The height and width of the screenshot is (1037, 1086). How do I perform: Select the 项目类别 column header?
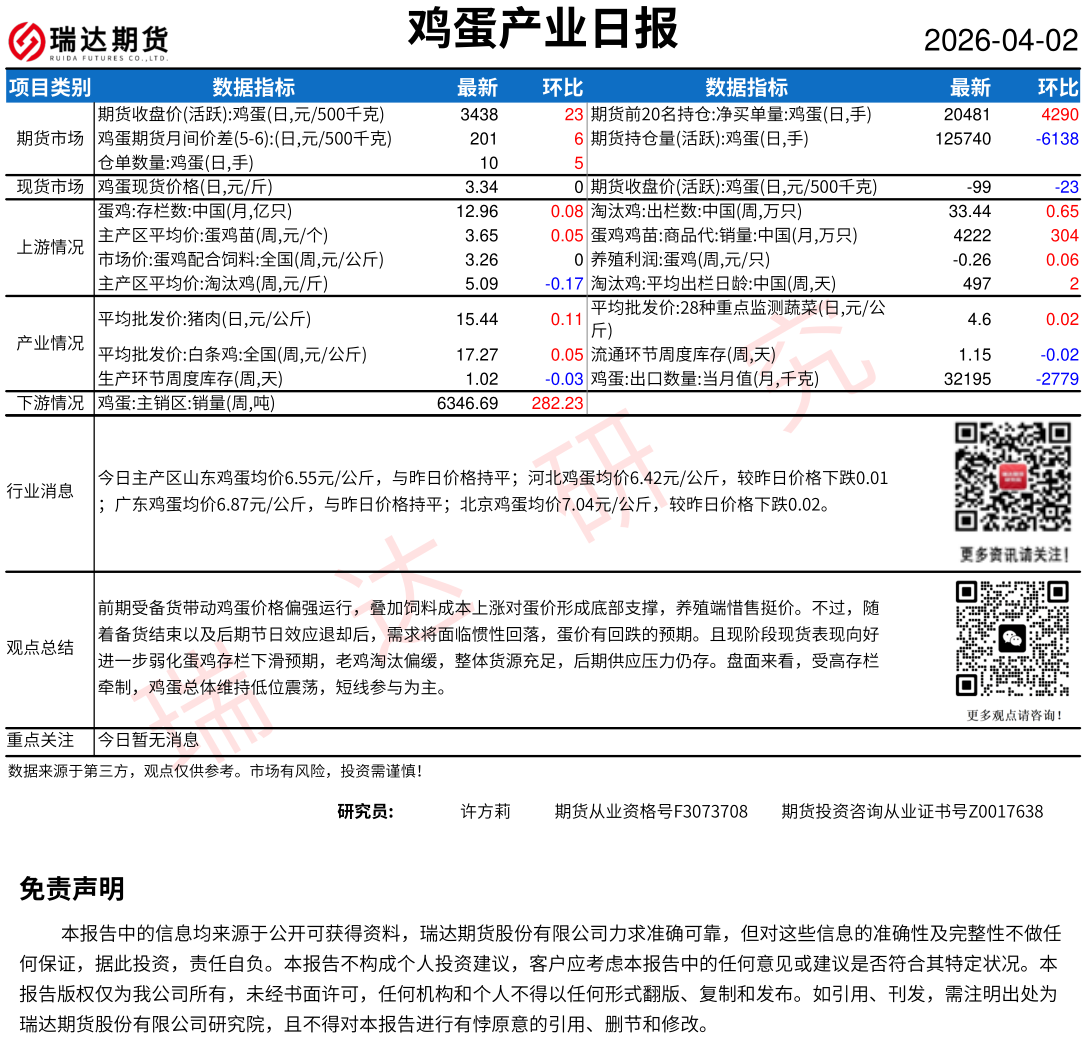tap(50, 87)
